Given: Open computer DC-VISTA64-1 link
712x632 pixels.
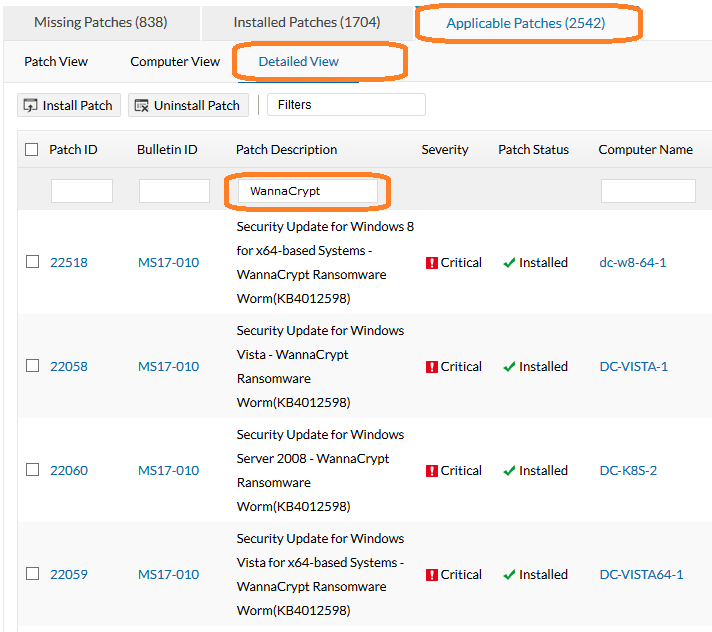Looking at the screenshot, I should [x=641, y=574].
